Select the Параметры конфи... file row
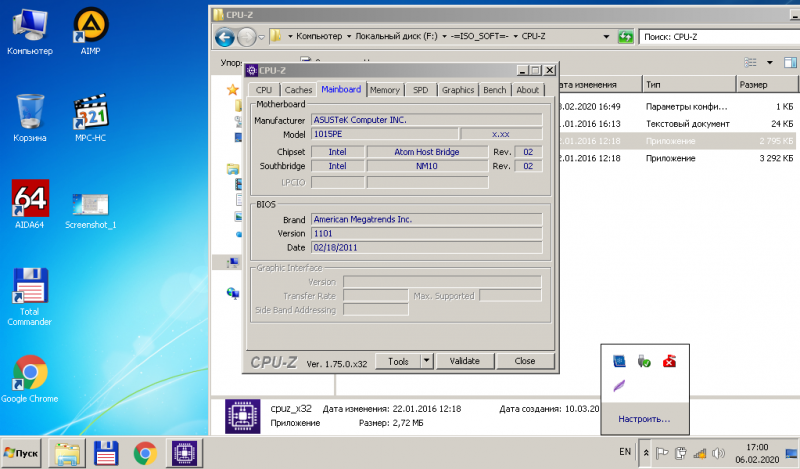800x469 pixels. pos(676,107)
